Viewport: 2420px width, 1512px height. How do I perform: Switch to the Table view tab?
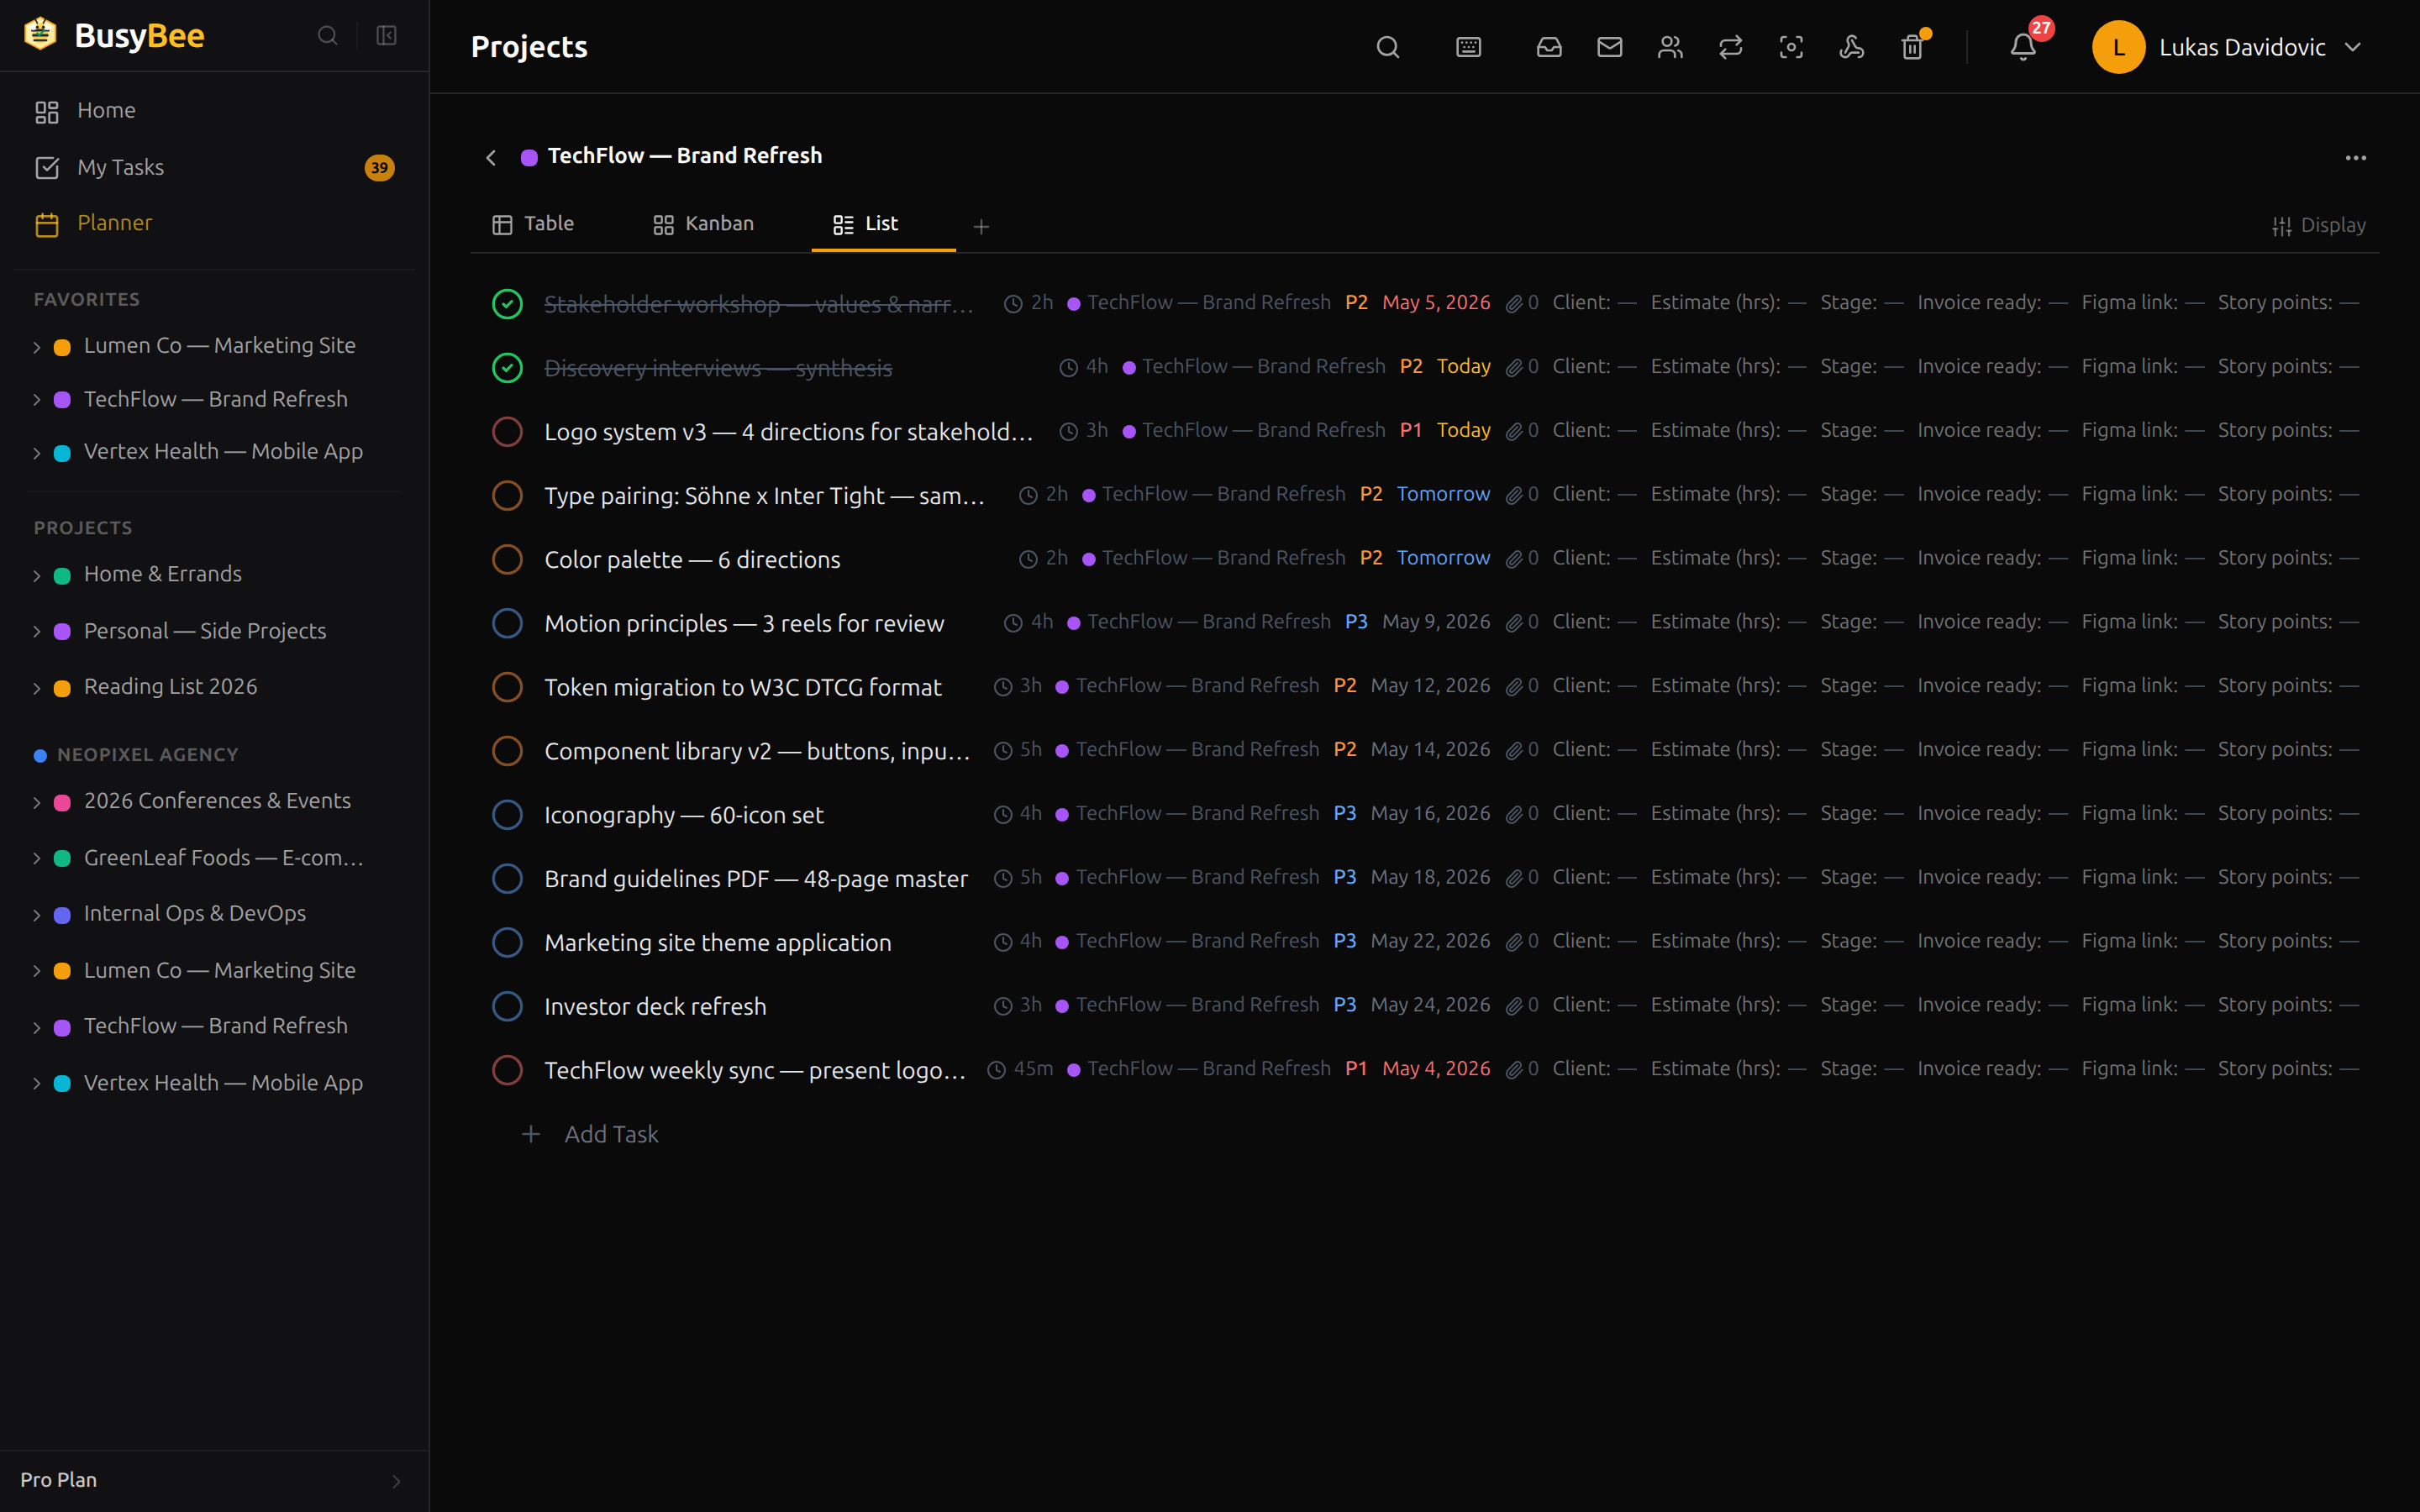pyautogui.click(x=533, y=224)
